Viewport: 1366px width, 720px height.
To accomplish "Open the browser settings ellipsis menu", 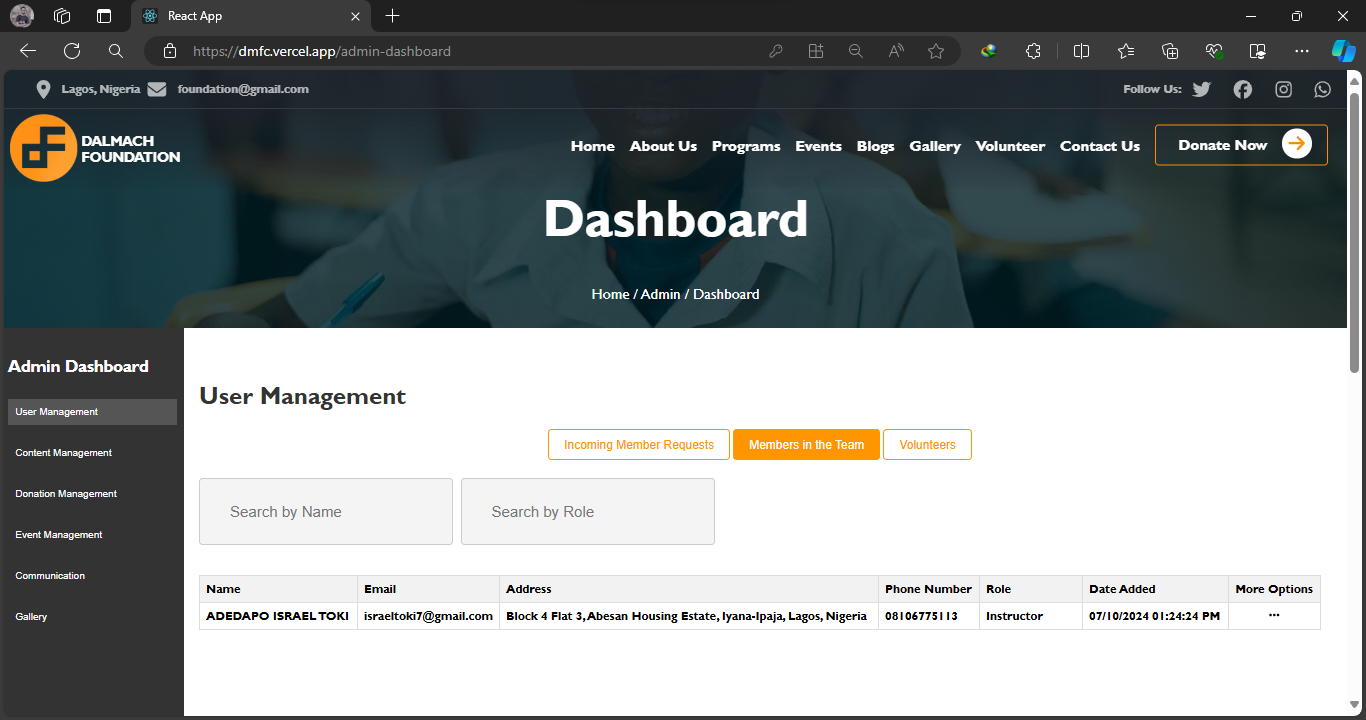I will [1301, 50].
